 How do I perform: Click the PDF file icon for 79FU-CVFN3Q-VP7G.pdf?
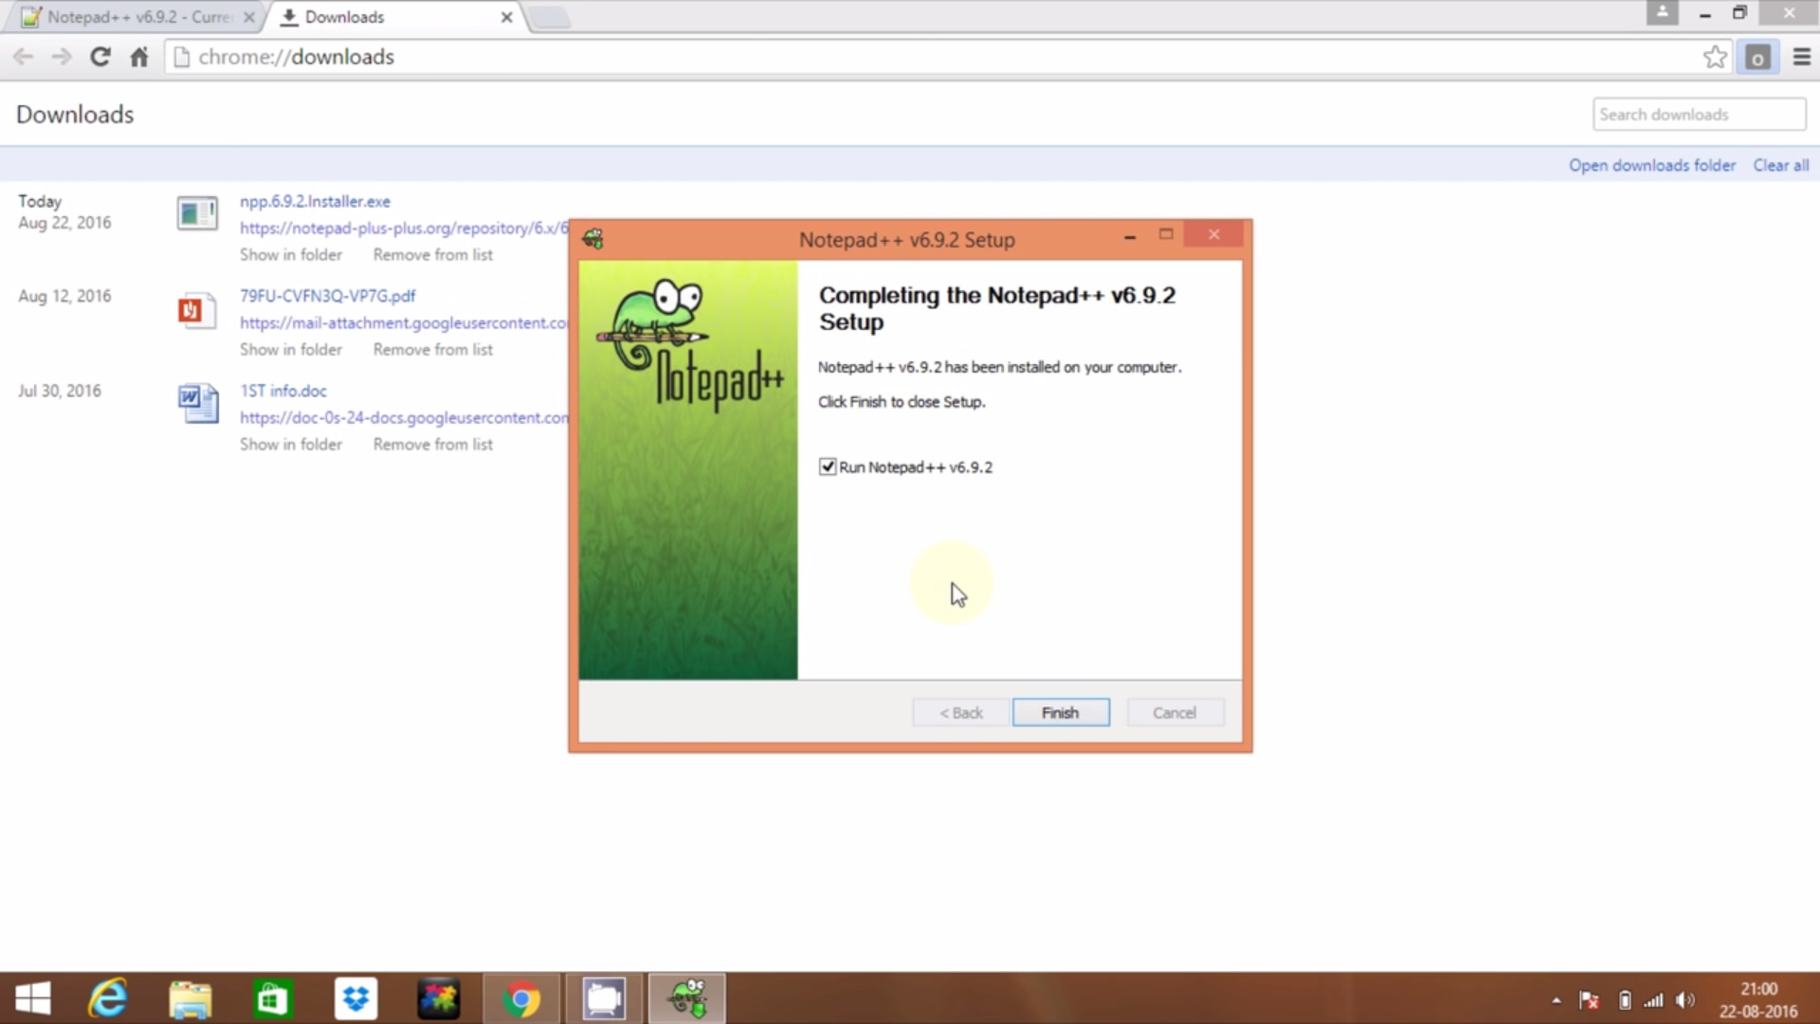click(x=197, y=310)
